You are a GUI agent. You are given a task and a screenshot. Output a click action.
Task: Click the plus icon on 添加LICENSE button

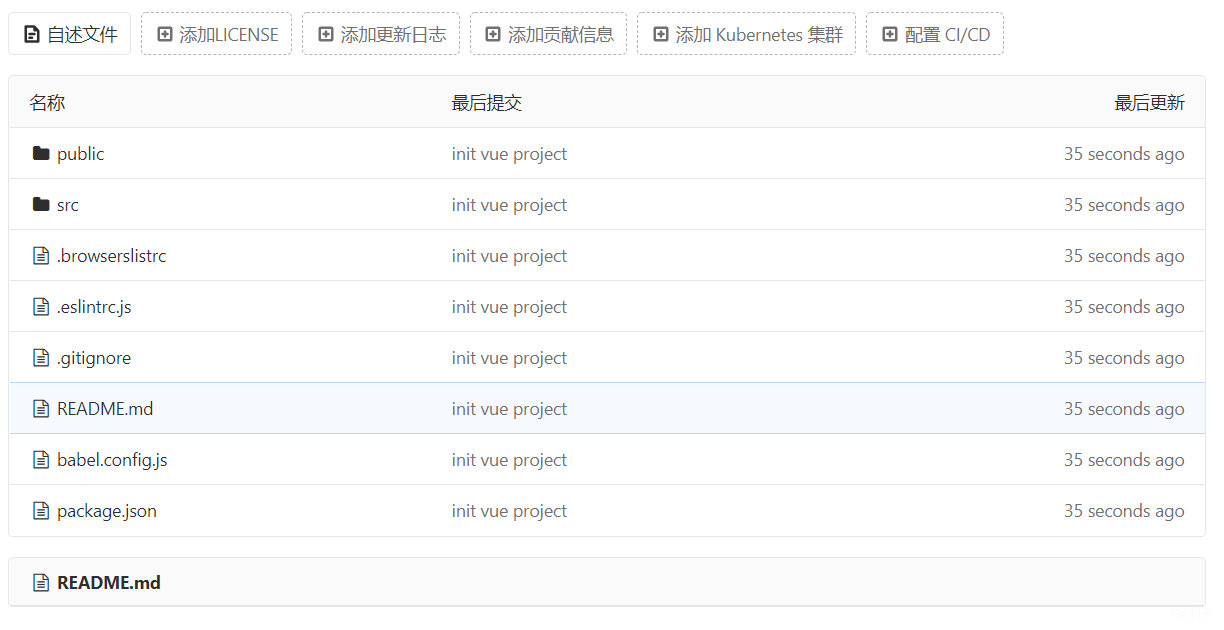[x=165, y=35]
